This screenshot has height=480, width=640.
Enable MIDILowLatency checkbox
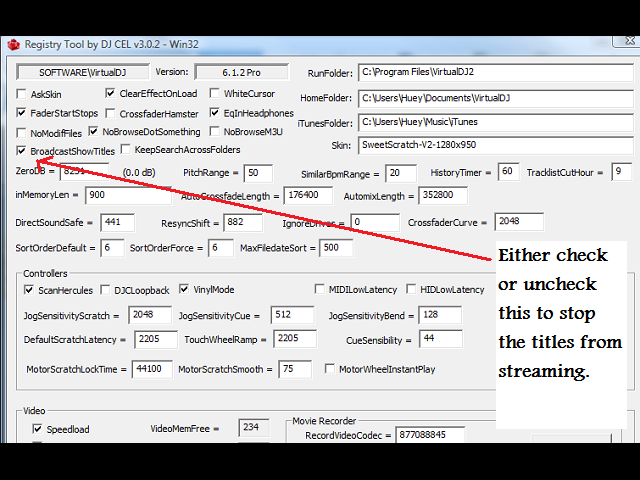pos(320,289)
